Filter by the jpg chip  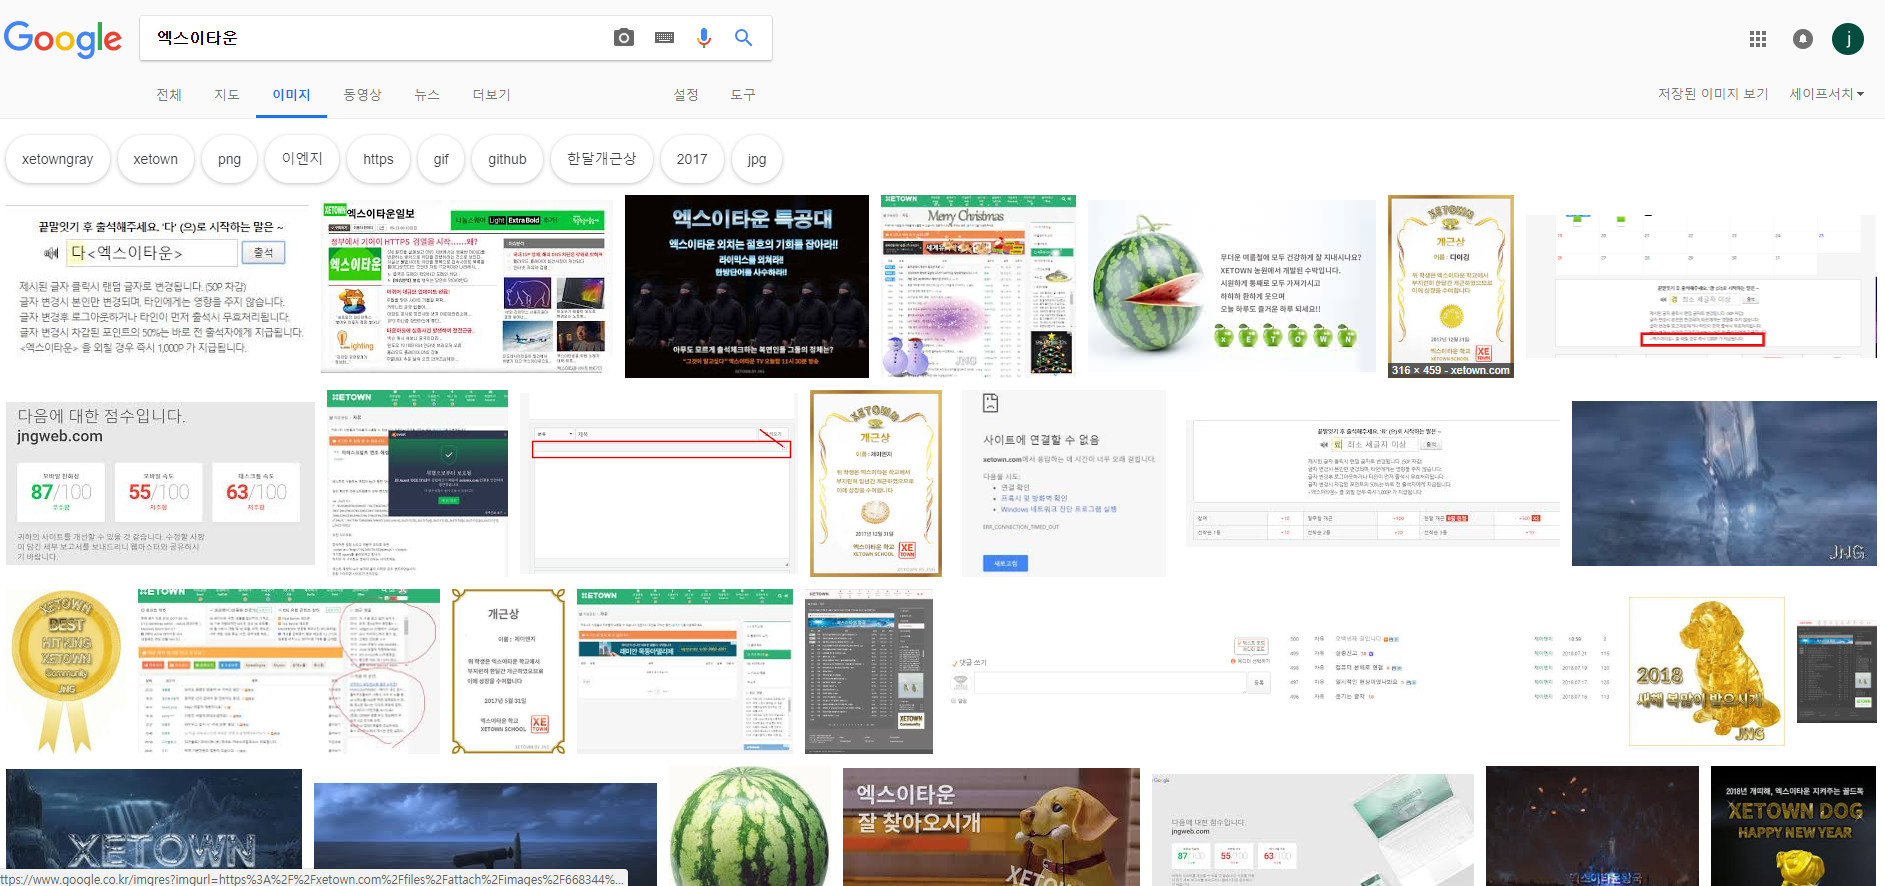pyautogui.click(x=756, y=159)
